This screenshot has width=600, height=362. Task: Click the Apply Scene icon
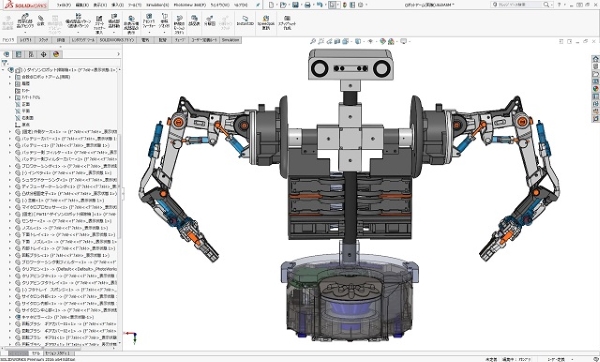391,41
